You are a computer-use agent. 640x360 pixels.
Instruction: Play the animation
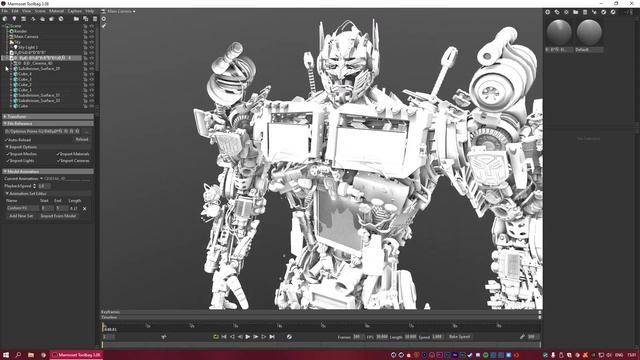pyautogui.click(x=248, y=337)
